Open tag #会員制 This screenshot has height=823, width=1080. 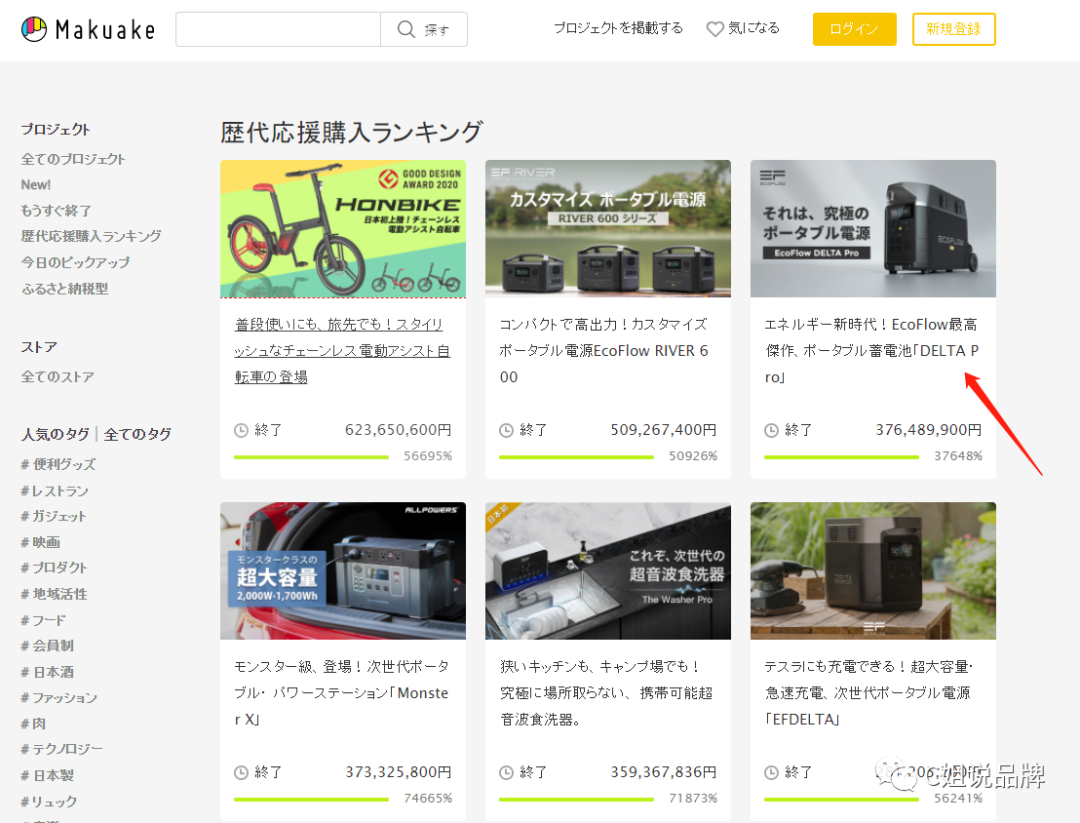[x=47, y=645]
